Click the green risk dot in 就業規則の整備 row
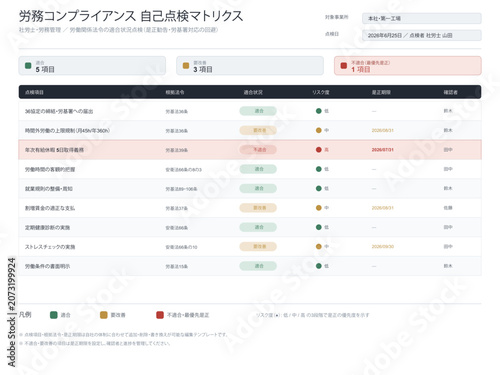The image size is (500, 375). tap(319, 188)
